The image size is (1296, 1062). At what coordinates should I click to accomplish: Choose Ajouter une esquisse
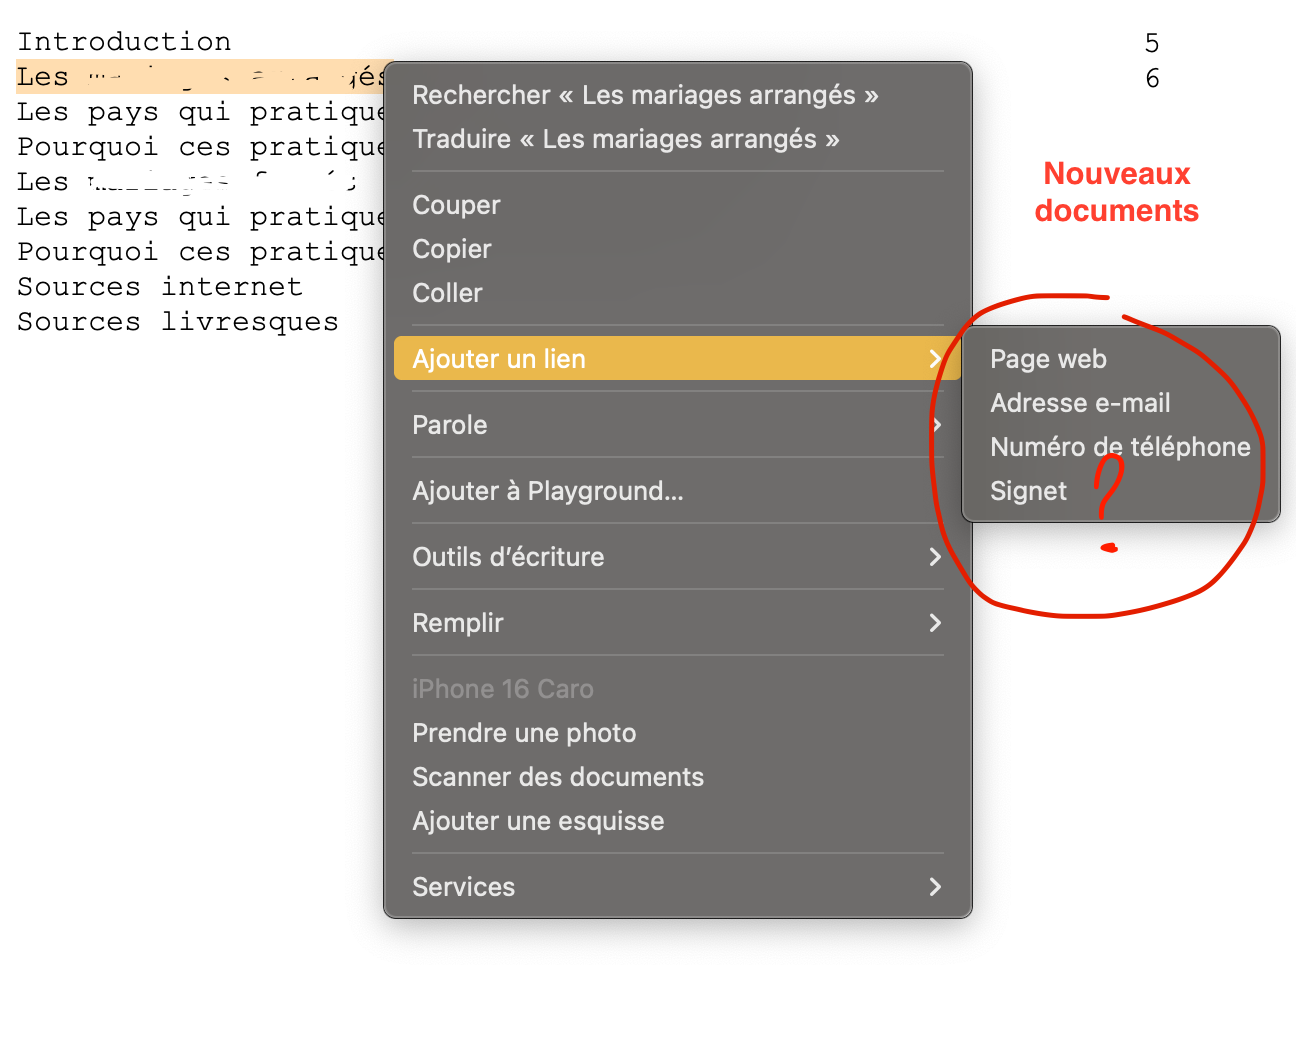tap(538, 821)
